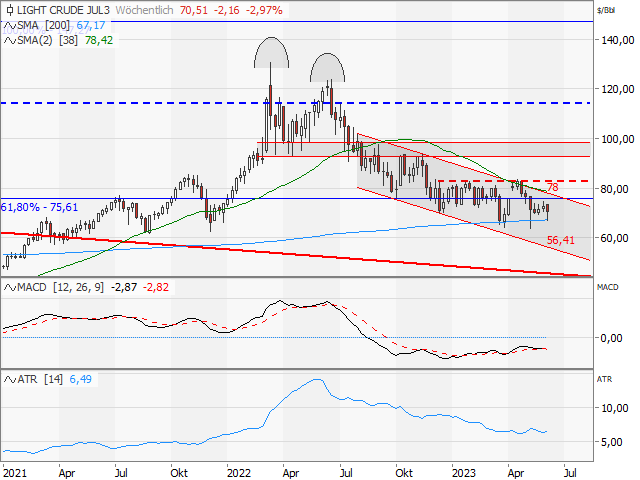This screenshot has width=640, height=480.
Task: Click the second dome marker above the June 2022 peak
Action: pyautogui.click(x=327, y=67)
